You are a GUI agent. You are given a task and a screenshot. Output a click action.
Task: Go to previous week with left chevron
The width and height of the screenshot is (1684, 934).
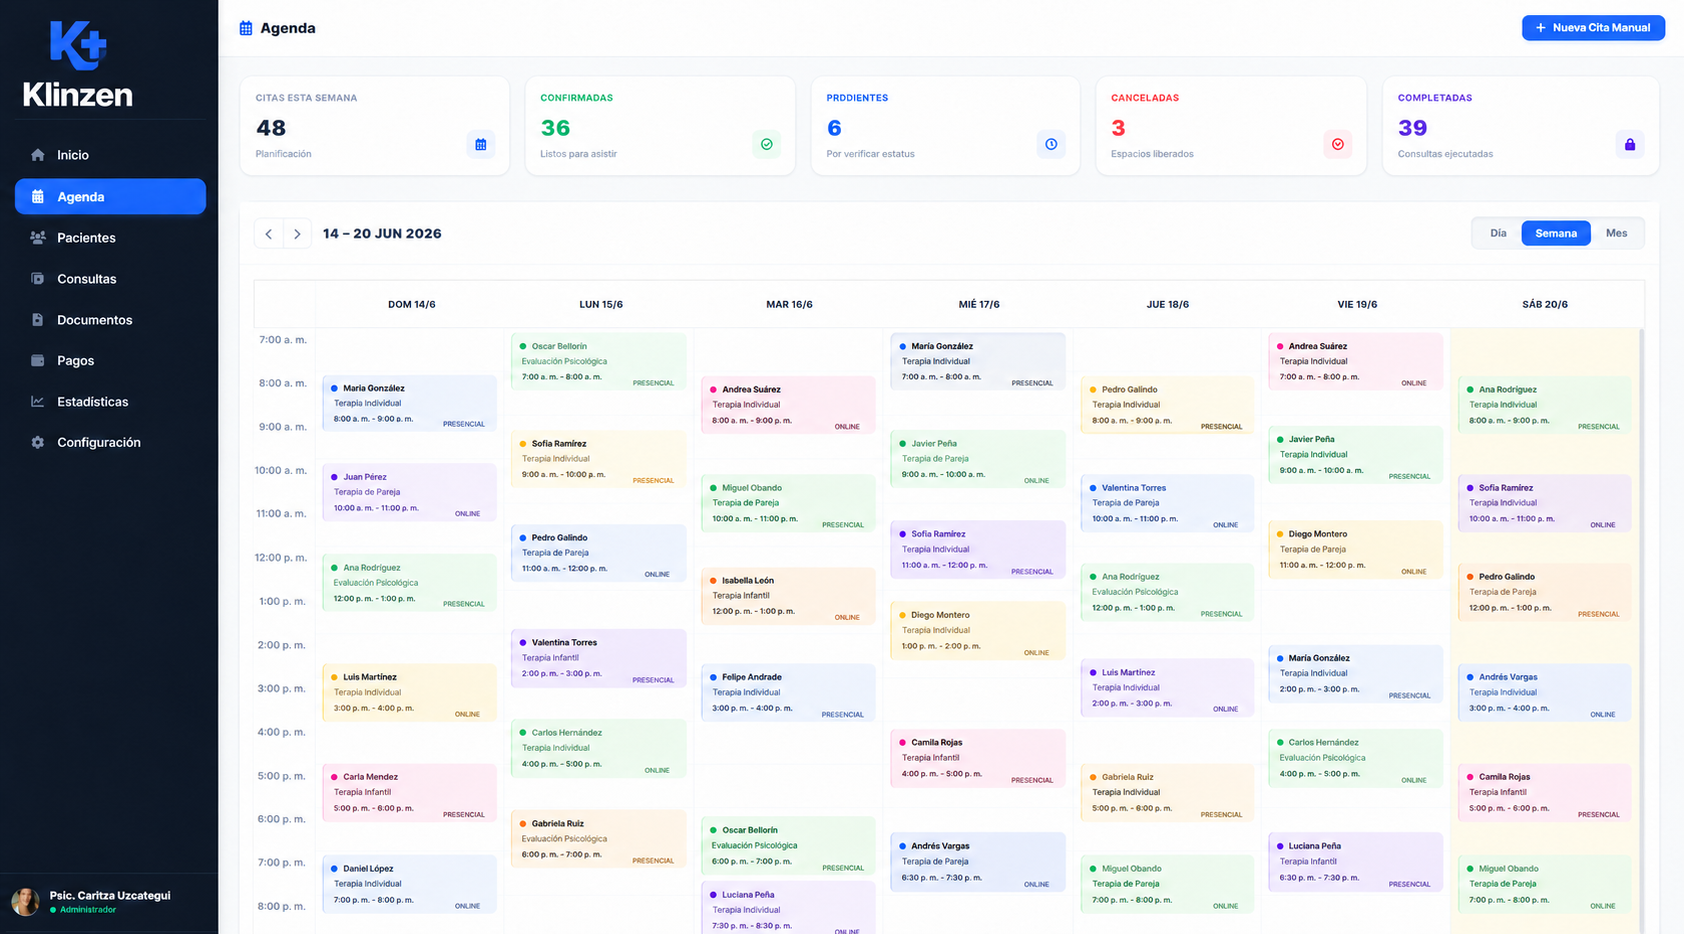click(269, 234)
